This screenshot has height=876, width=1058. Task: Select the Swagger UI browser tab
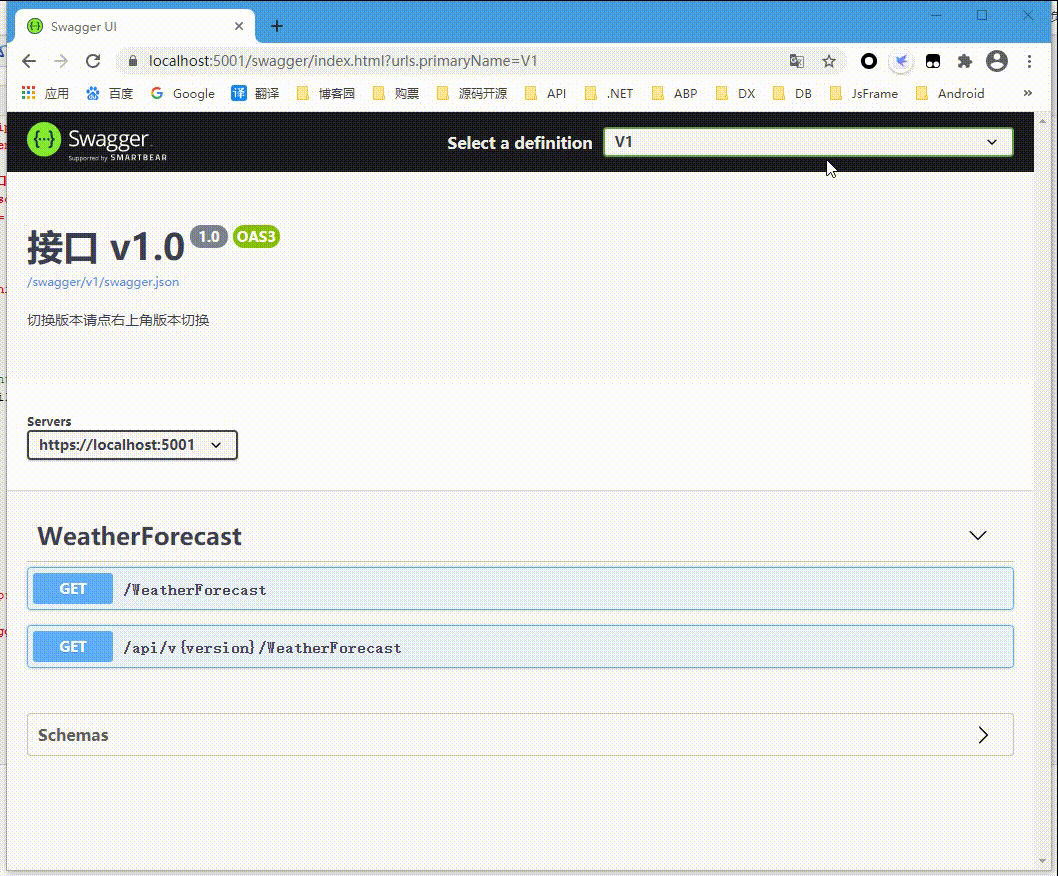click(x=135, y=26)
